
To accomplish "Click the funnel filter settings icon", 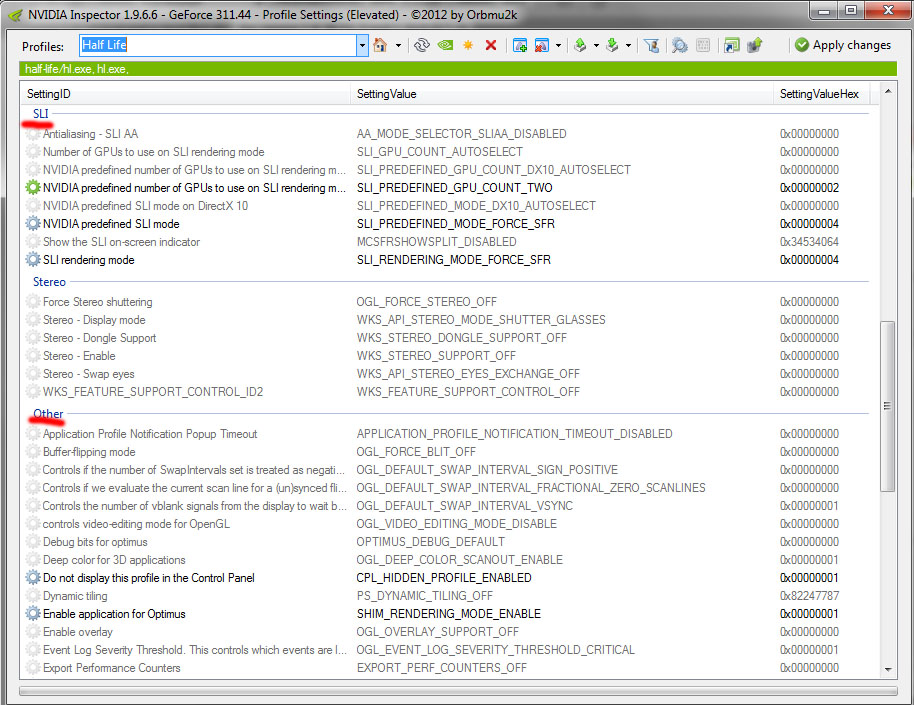I will (x=652, y=45).
